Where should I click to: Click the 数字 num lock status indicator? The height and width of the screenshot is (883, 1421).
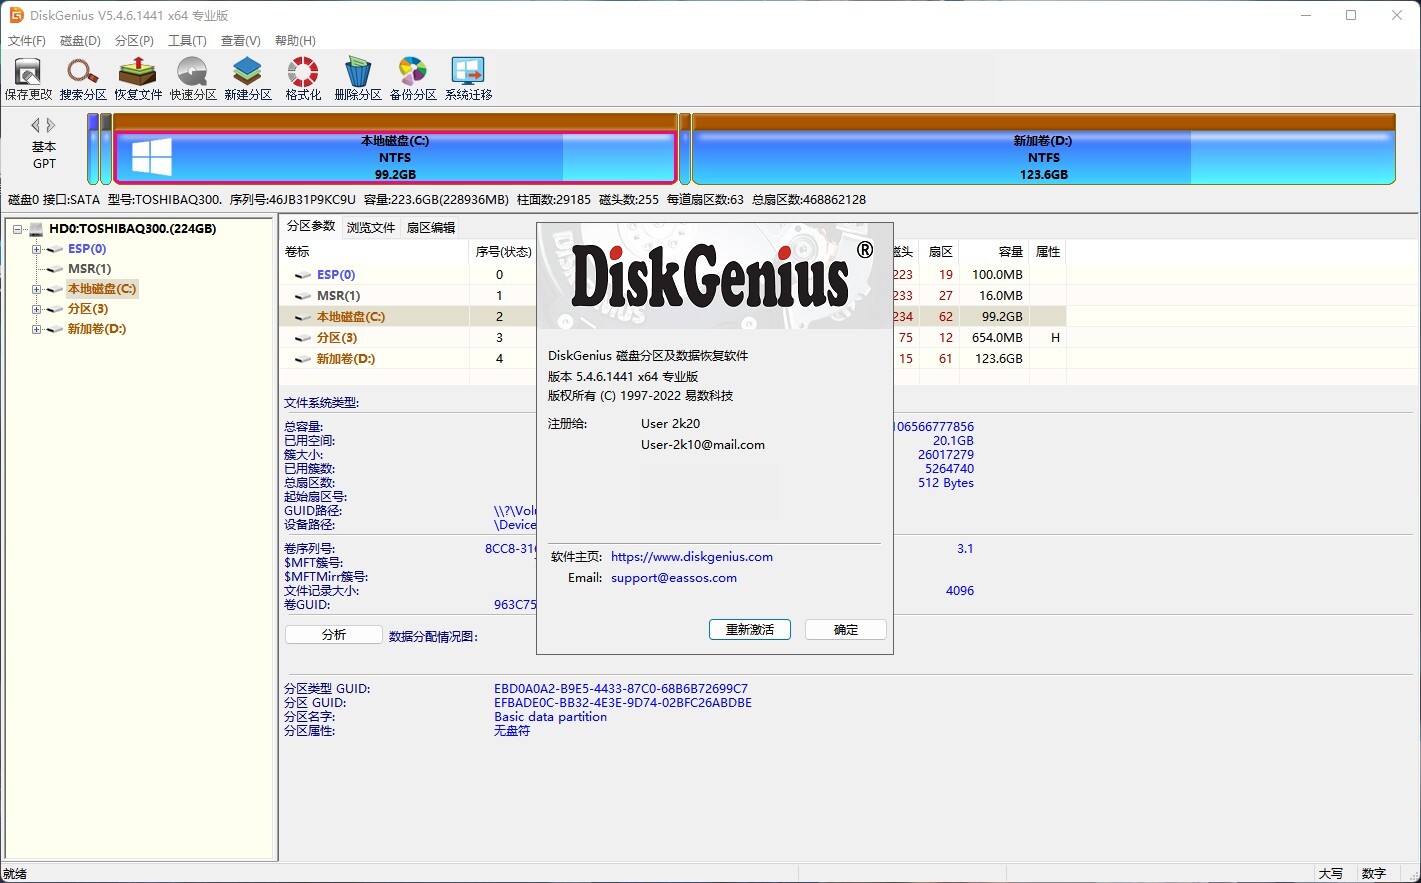(1374, 874)
